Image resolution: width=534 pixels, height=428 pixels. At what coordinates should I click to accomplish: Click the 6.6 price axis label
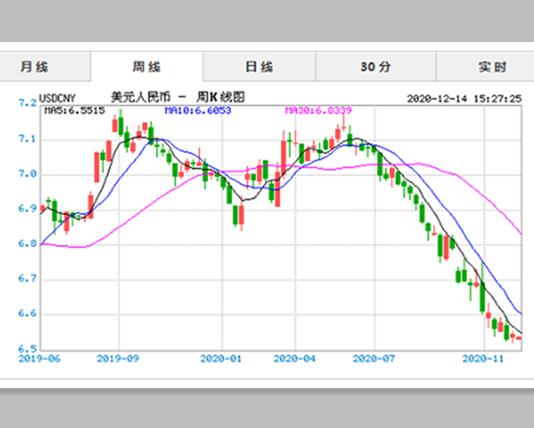point(28,313)
